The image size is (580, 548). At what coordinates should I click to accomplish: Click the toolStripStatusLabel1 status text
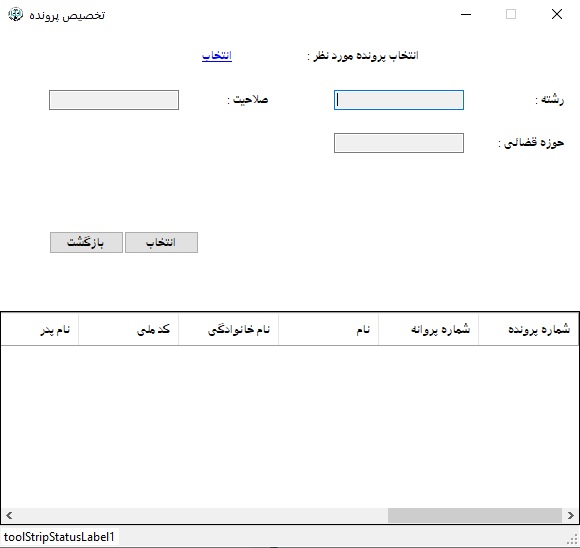[x=59, y=537]
